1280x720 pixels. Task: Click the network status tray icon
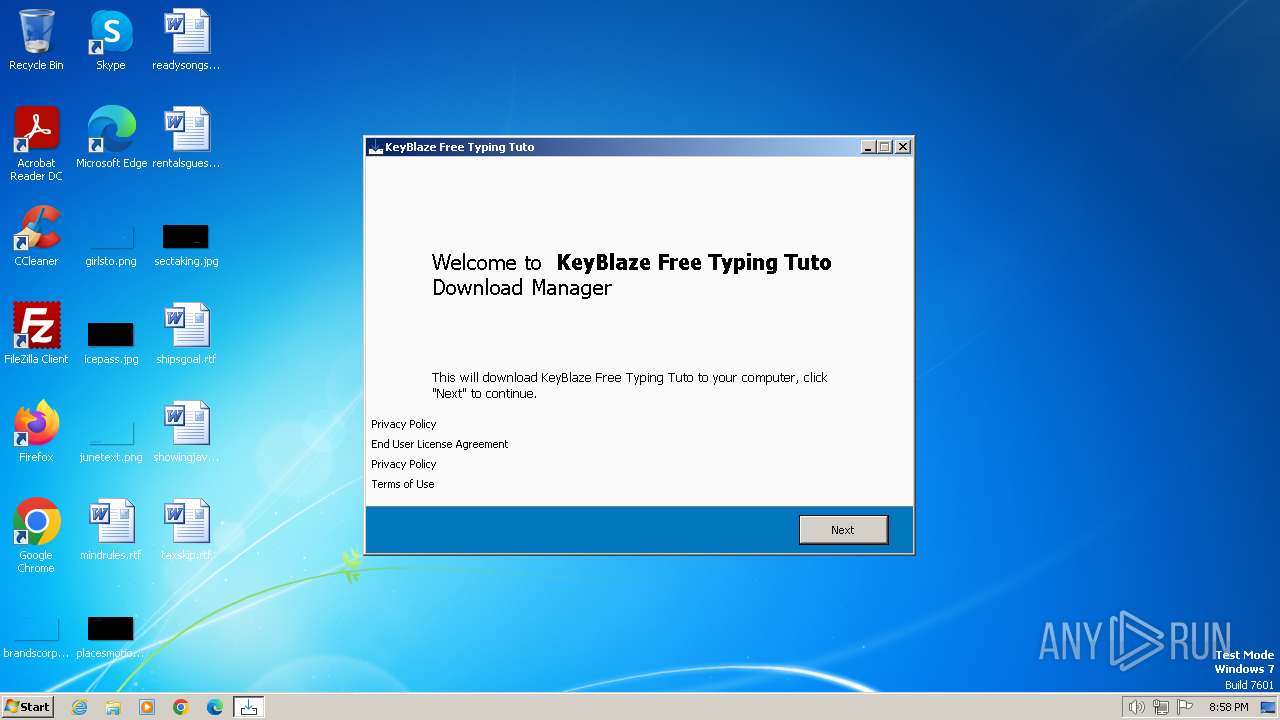click(1161, 707)
